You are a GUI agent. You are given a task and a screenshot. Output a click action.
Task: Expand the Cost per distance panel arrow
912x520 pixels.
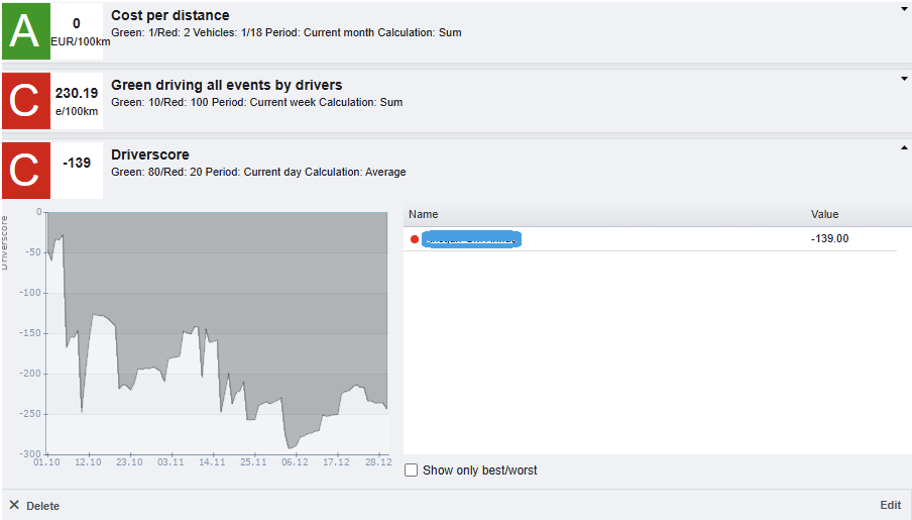(x=904, y=10)
